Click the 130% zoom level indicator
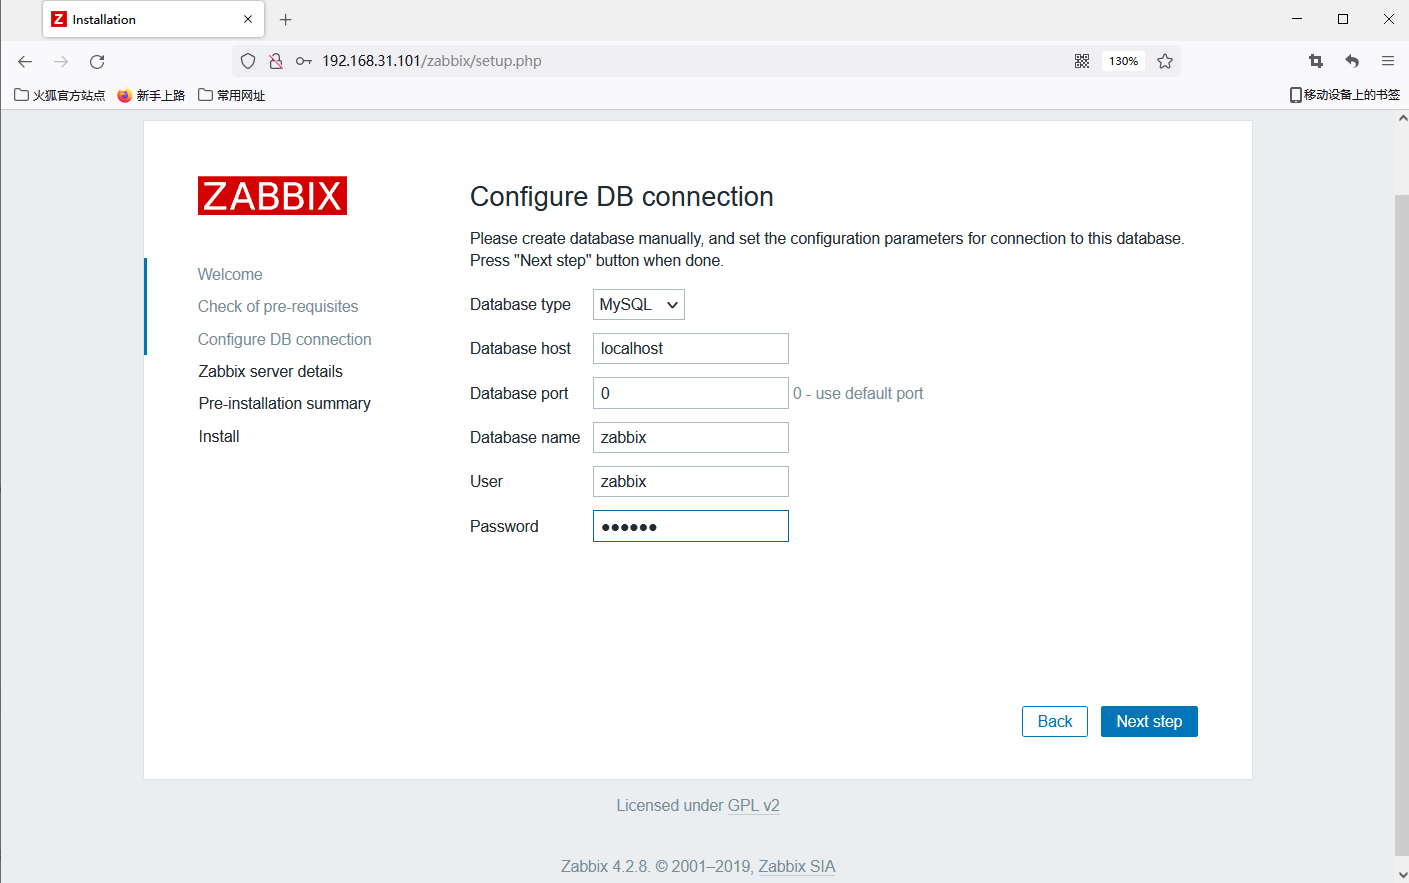Viewport: 1409px width, 883px height. (1123, 60)
